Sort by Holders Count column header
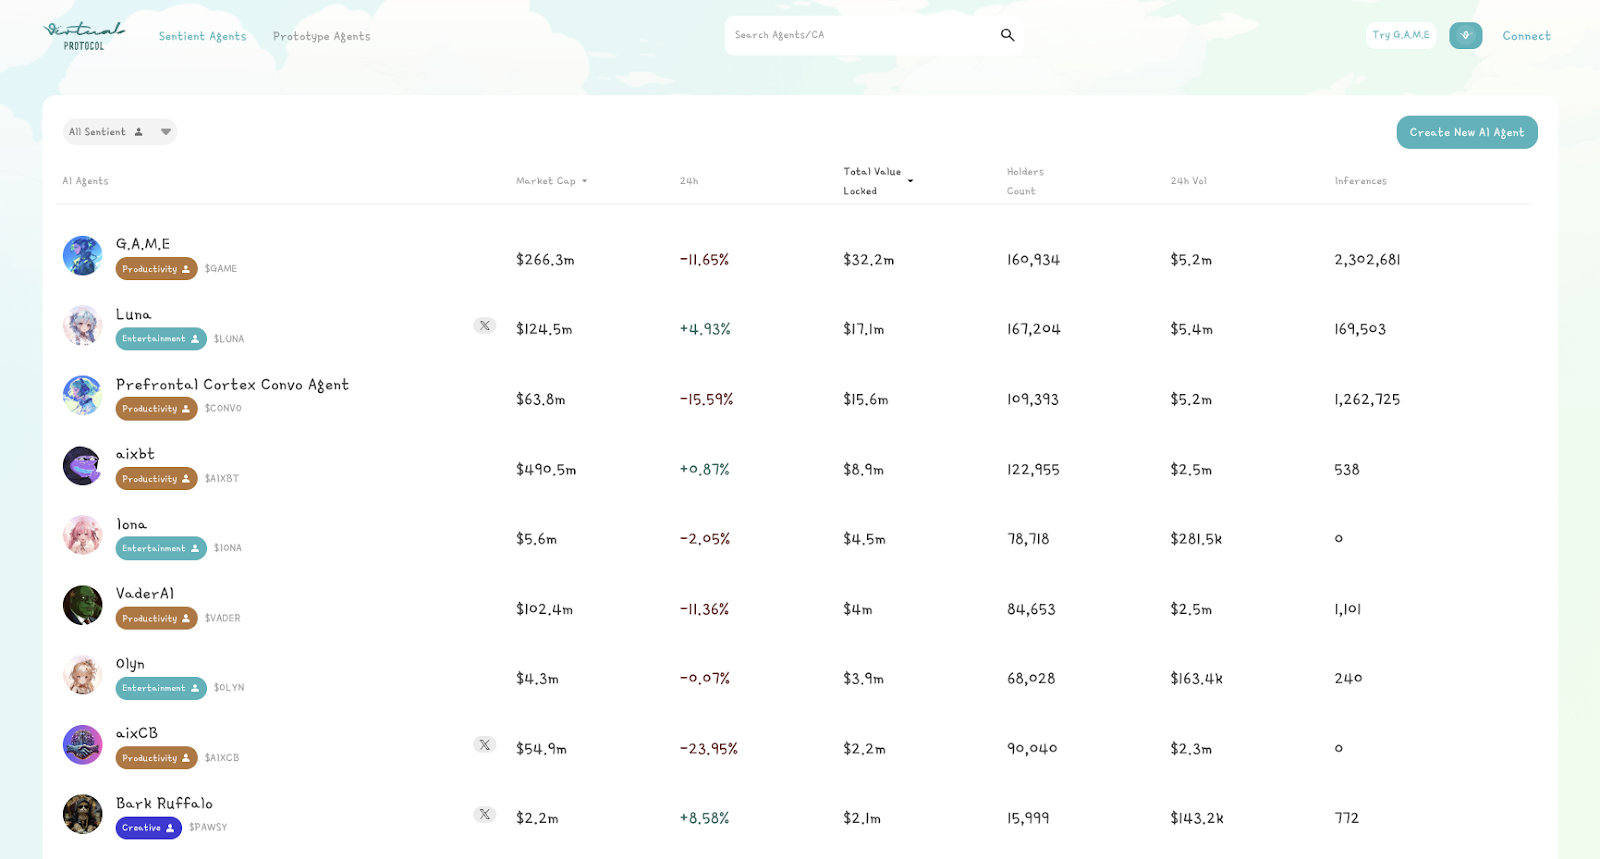This screenshot has width=1600, height=859. click(x=1025, y=181)
